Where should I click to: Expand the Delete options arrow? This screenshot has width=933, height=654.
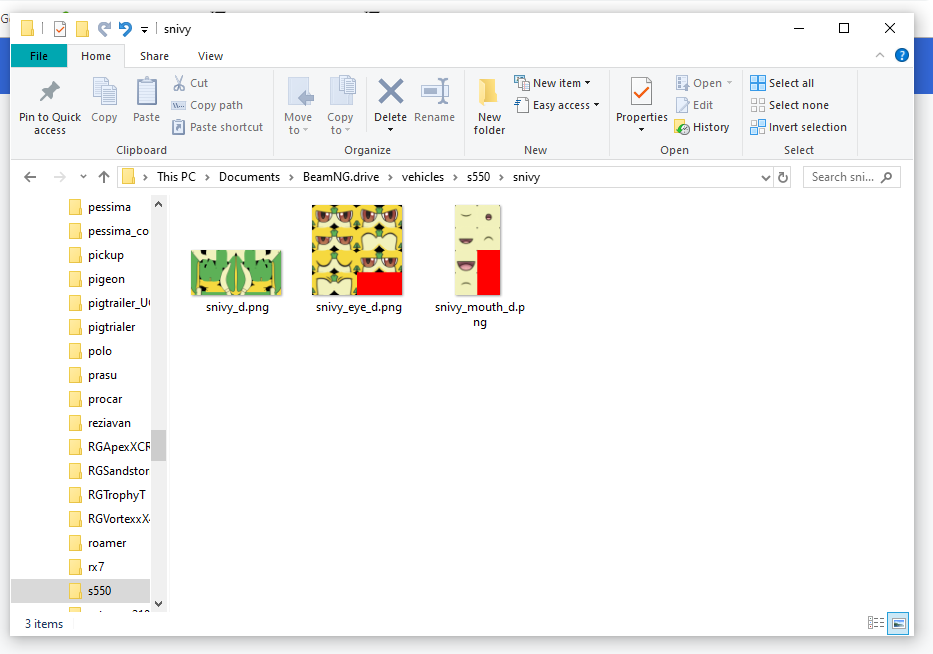tap(390, 130)
